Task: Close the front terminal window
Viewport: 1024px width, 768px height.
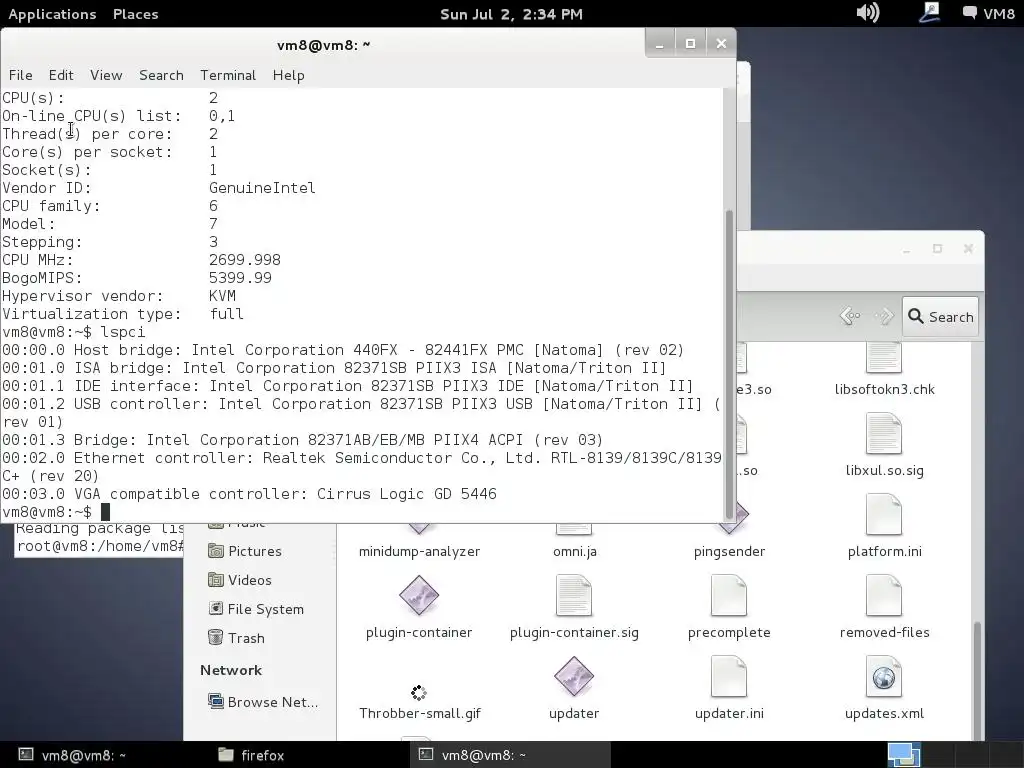Action: pyautogui.click(x=721, y=44)
